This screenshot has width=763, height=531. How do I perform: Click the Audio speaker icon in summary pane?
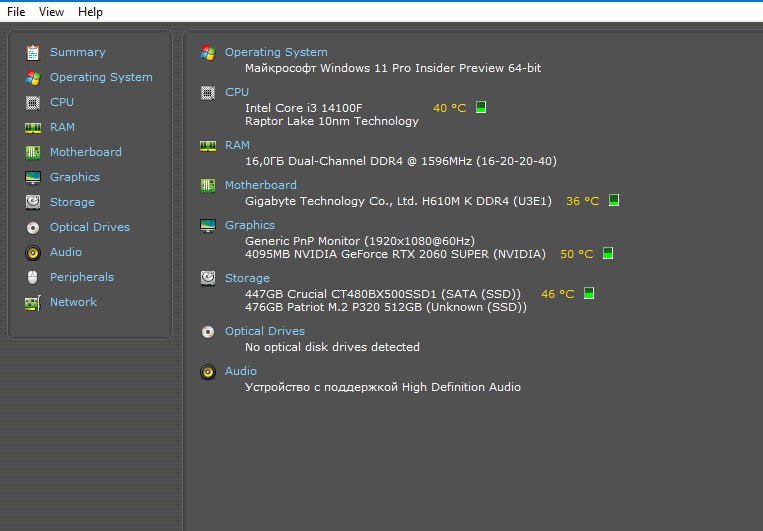(x=208, y=372)
